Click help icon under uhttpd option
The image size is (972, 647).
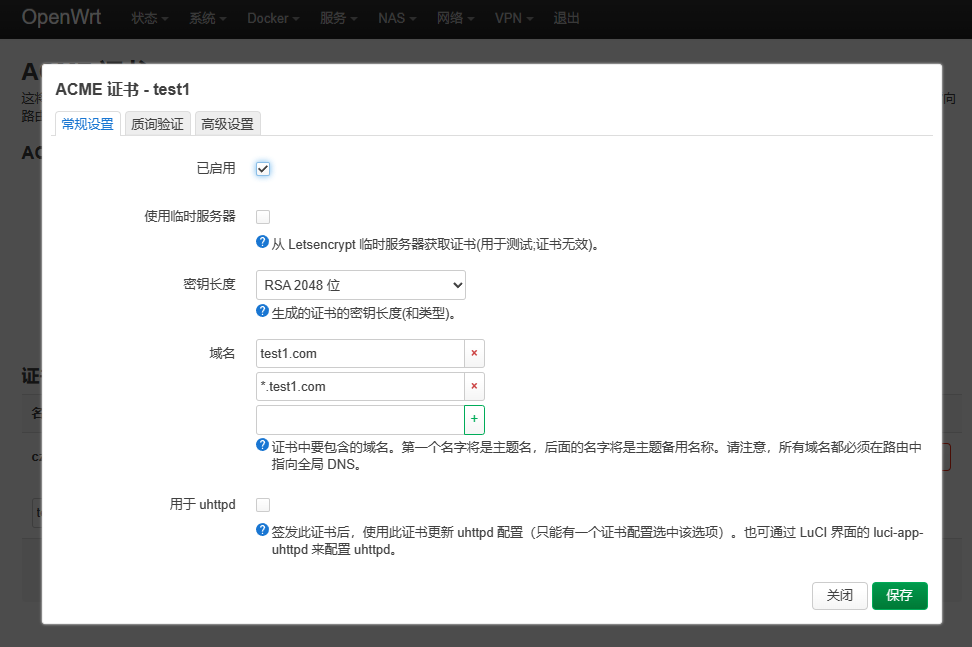point(263,530)
